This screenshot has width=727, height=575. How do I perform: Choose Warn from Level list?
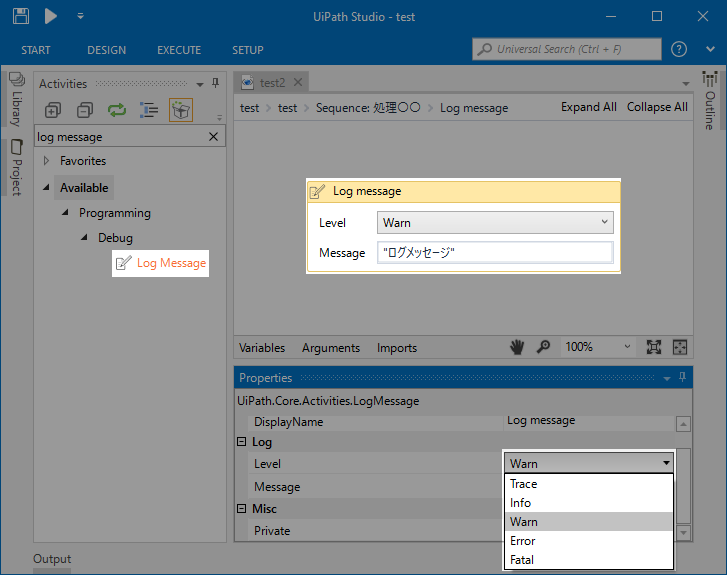pyautogui.click(x=589, y=522)
